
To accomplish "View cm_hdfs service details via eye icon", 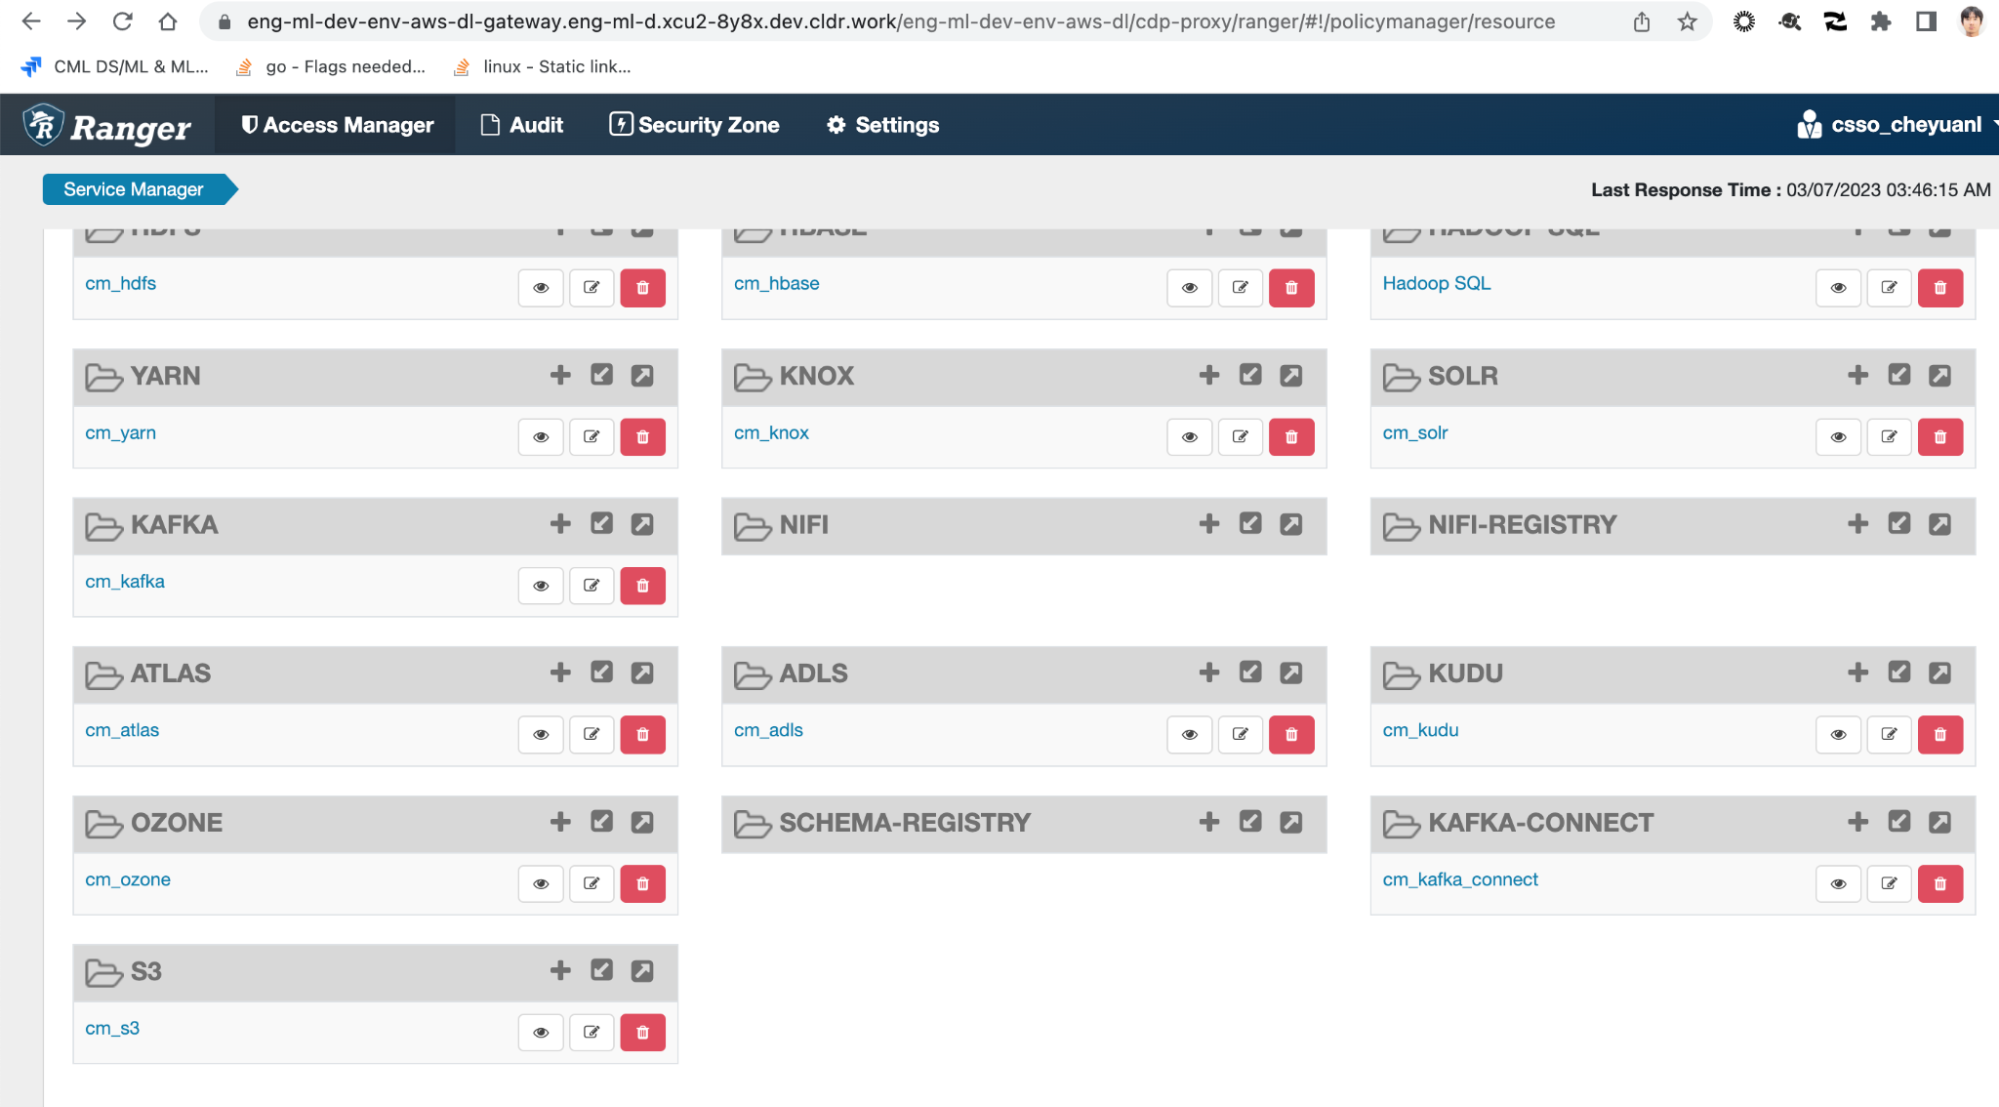I will coord(540,288).
